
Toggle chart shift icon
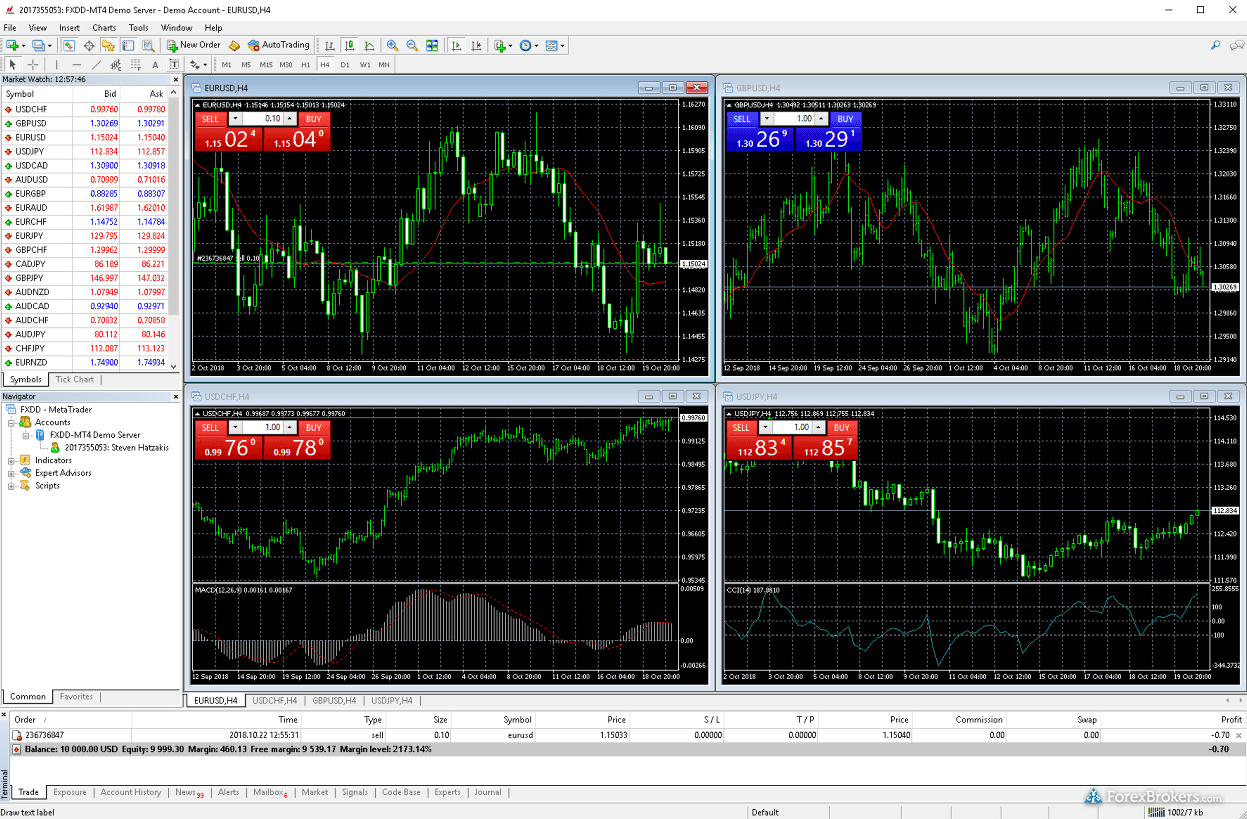tap(476, 45)
